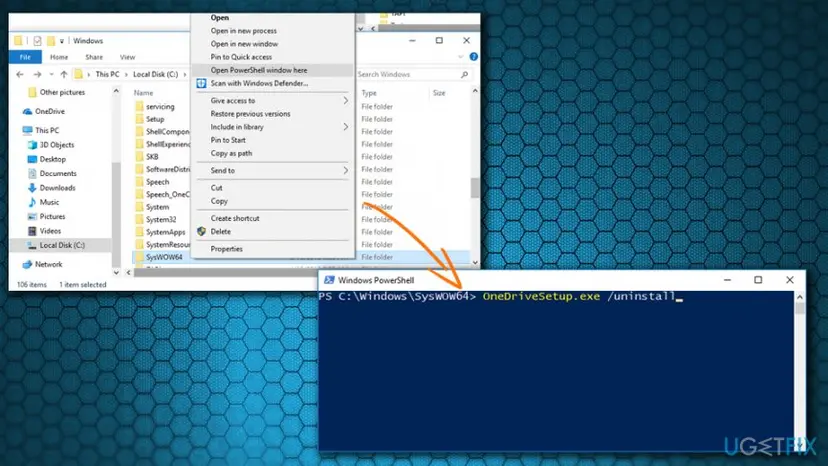Click the search magnifier icon
The image size is (828, 466).
464,74
